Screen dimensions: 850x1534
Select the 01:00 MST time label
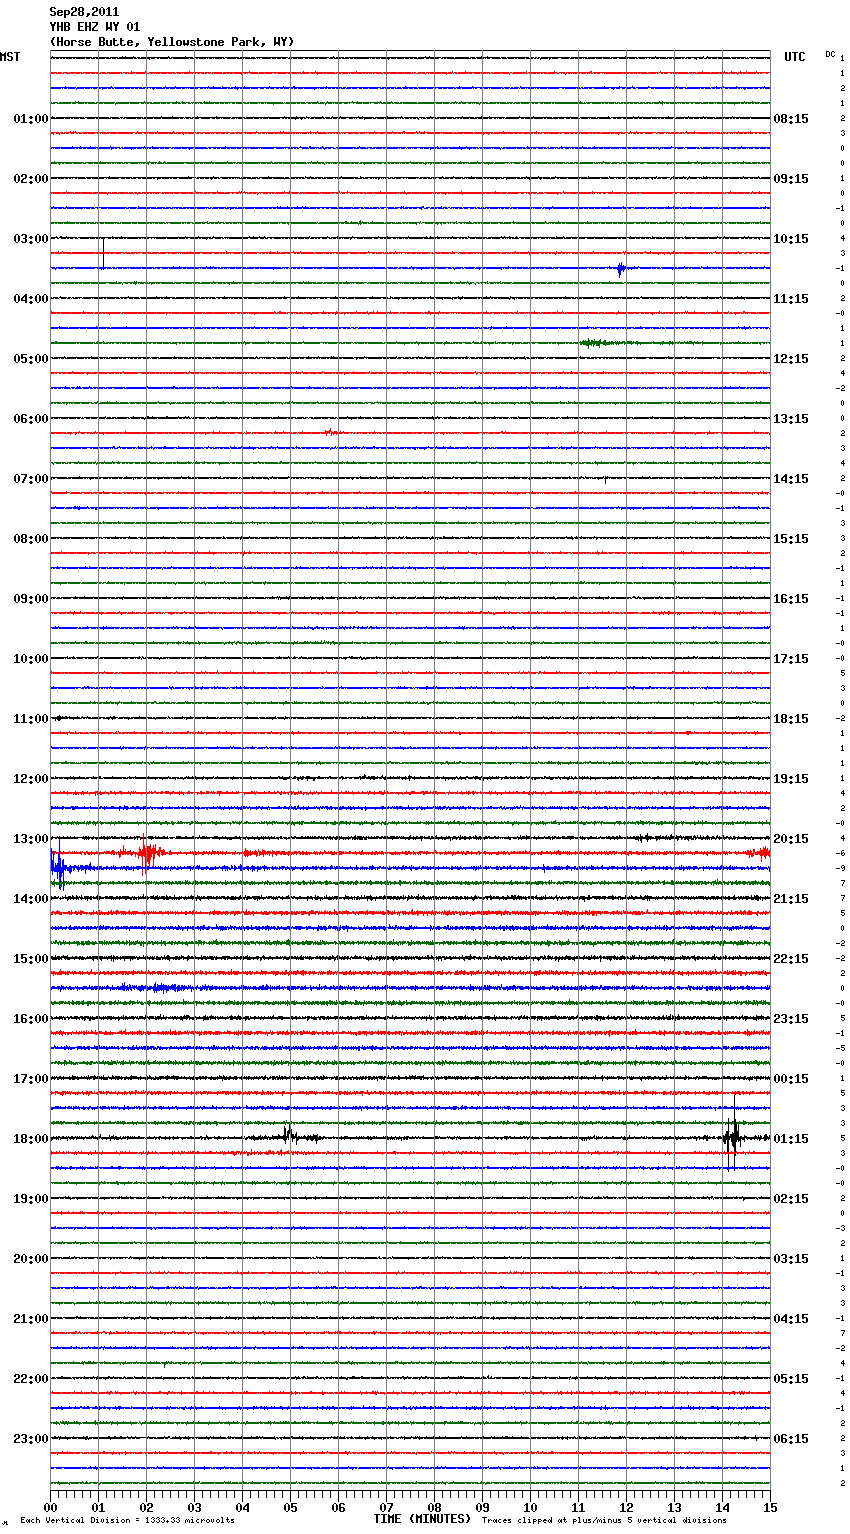click(x=31, y=119)
